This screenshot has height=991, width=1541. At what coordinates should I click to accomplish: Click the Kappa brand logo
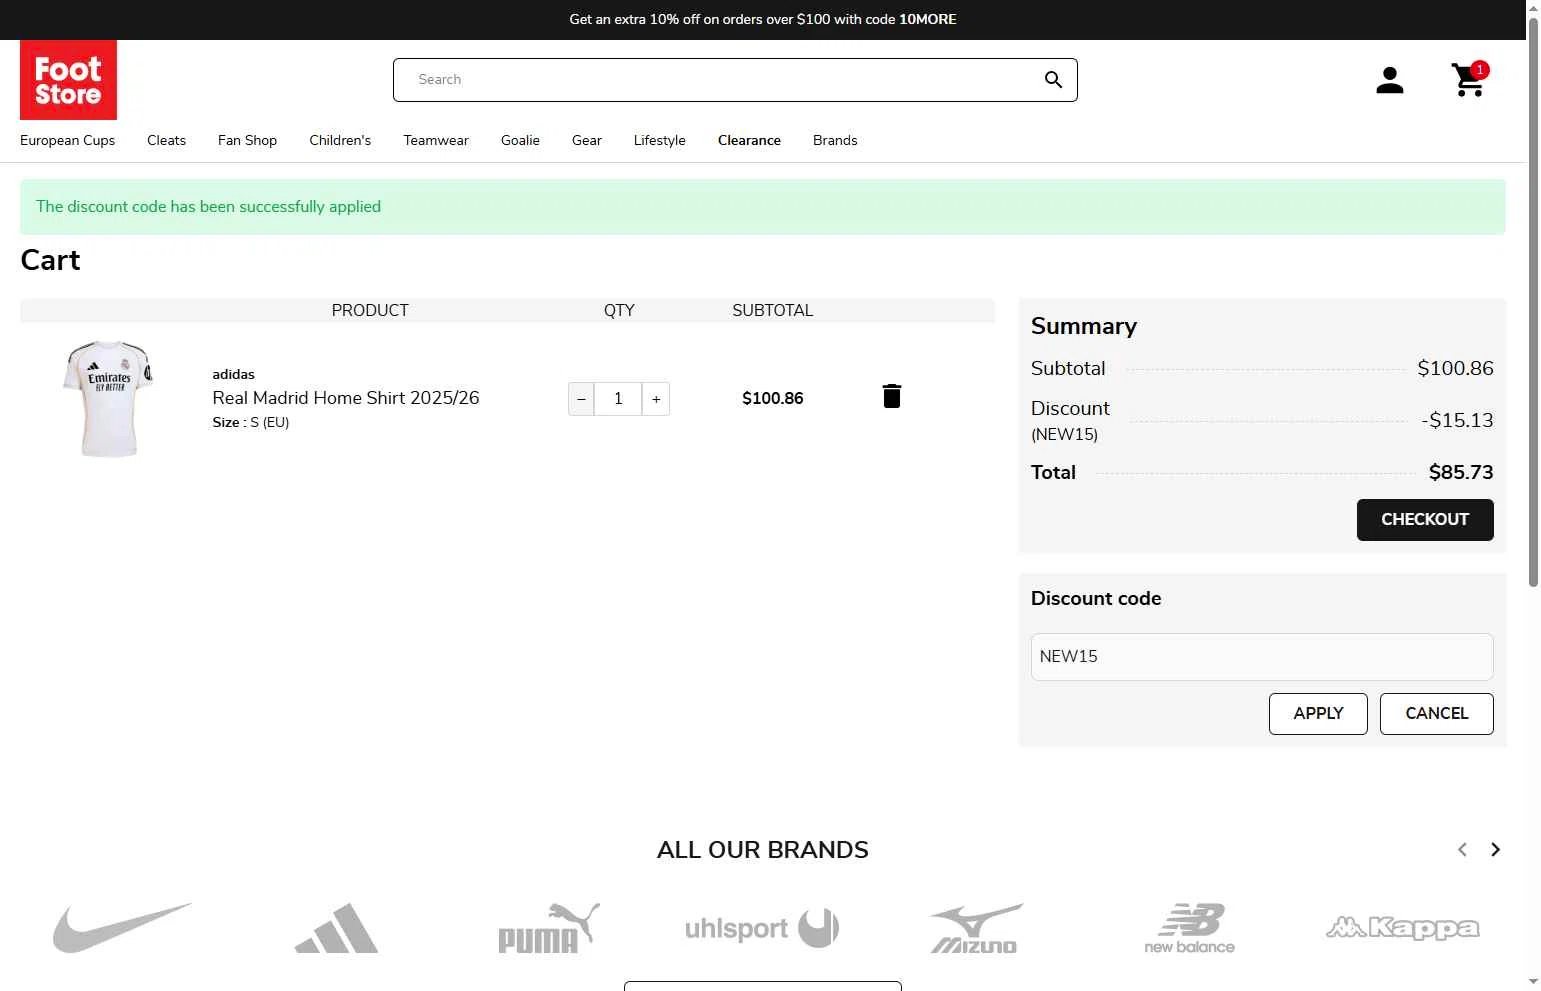[x=1403, y=928]
